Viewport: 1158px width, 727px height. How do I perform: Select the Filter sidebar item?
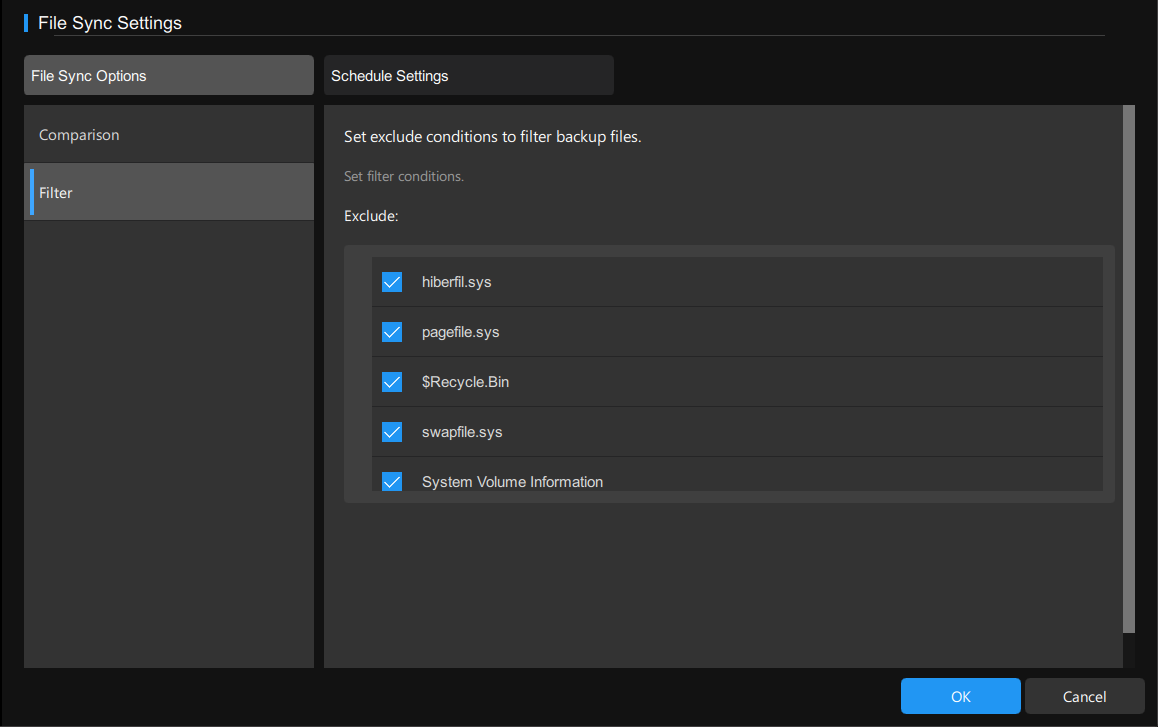168,192
